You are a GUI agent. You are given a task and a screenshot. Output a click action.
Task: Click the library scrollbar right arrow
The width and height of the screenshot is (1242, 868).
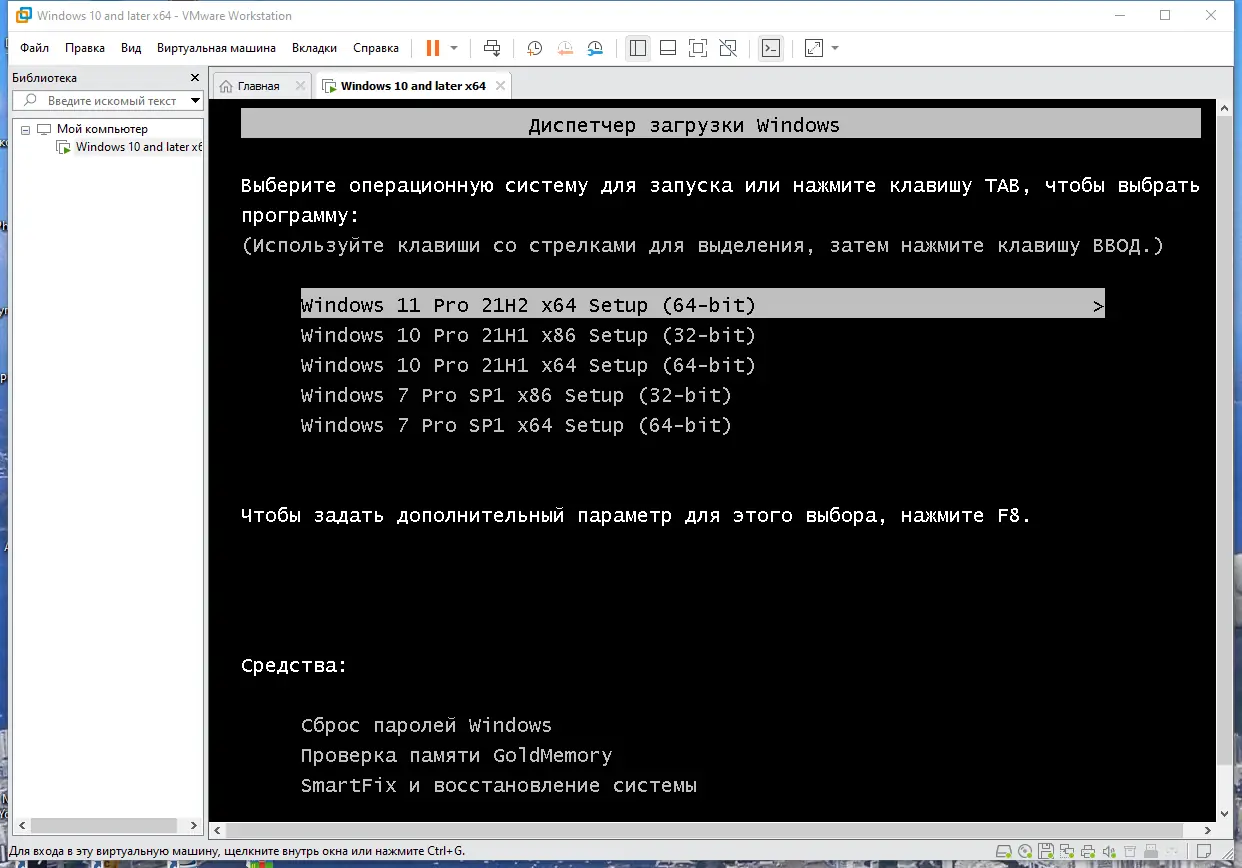[x=196, y=825]
